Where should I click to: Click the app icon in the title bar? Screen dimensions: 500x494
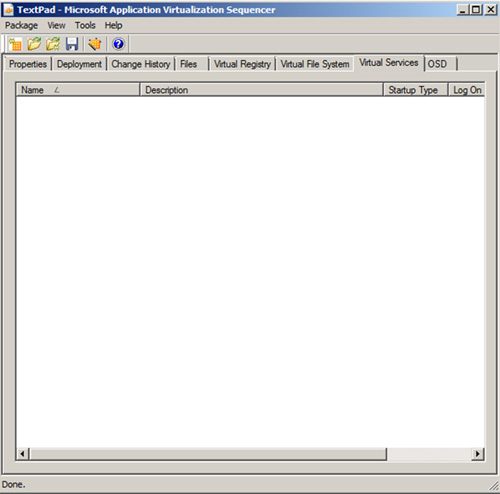[8, 10]
